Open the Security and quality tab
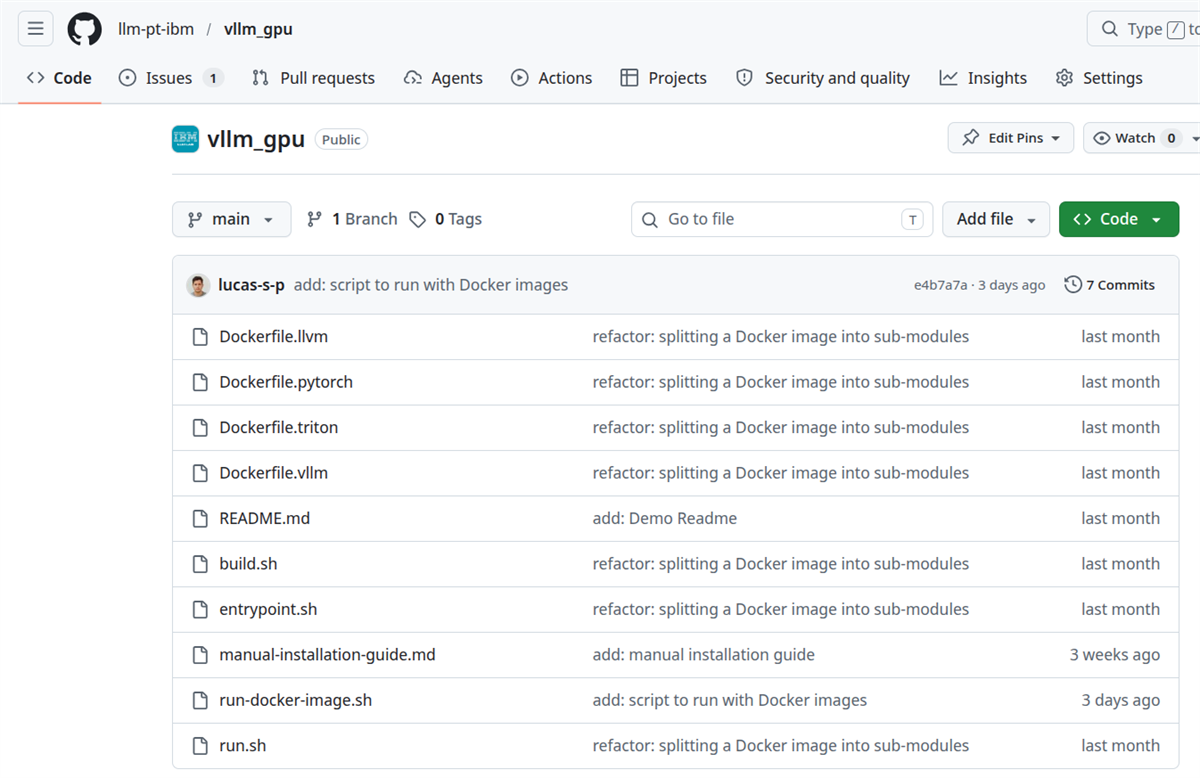Screen dimensions: 1200x778 click(823, 78)
